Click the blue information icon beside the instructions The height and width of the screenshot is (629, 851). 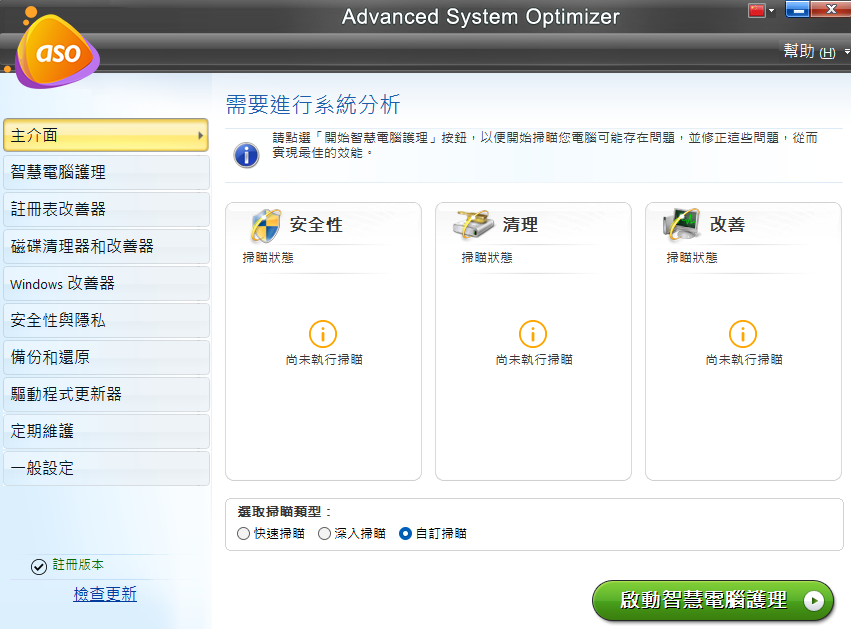click(x=246, y=155)
